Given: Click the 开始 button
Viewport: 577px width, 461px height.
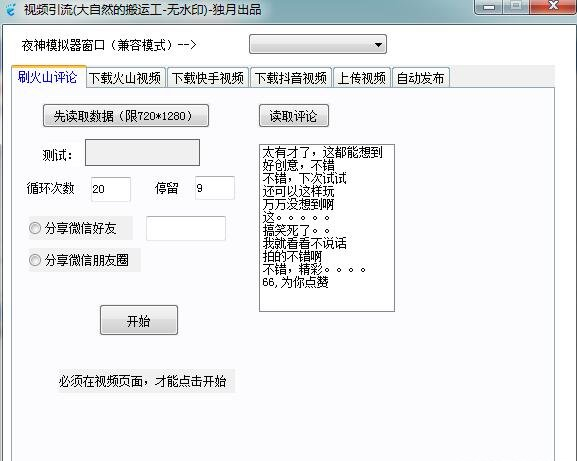Looking at the screenshot, I should [x=139, y=320].
